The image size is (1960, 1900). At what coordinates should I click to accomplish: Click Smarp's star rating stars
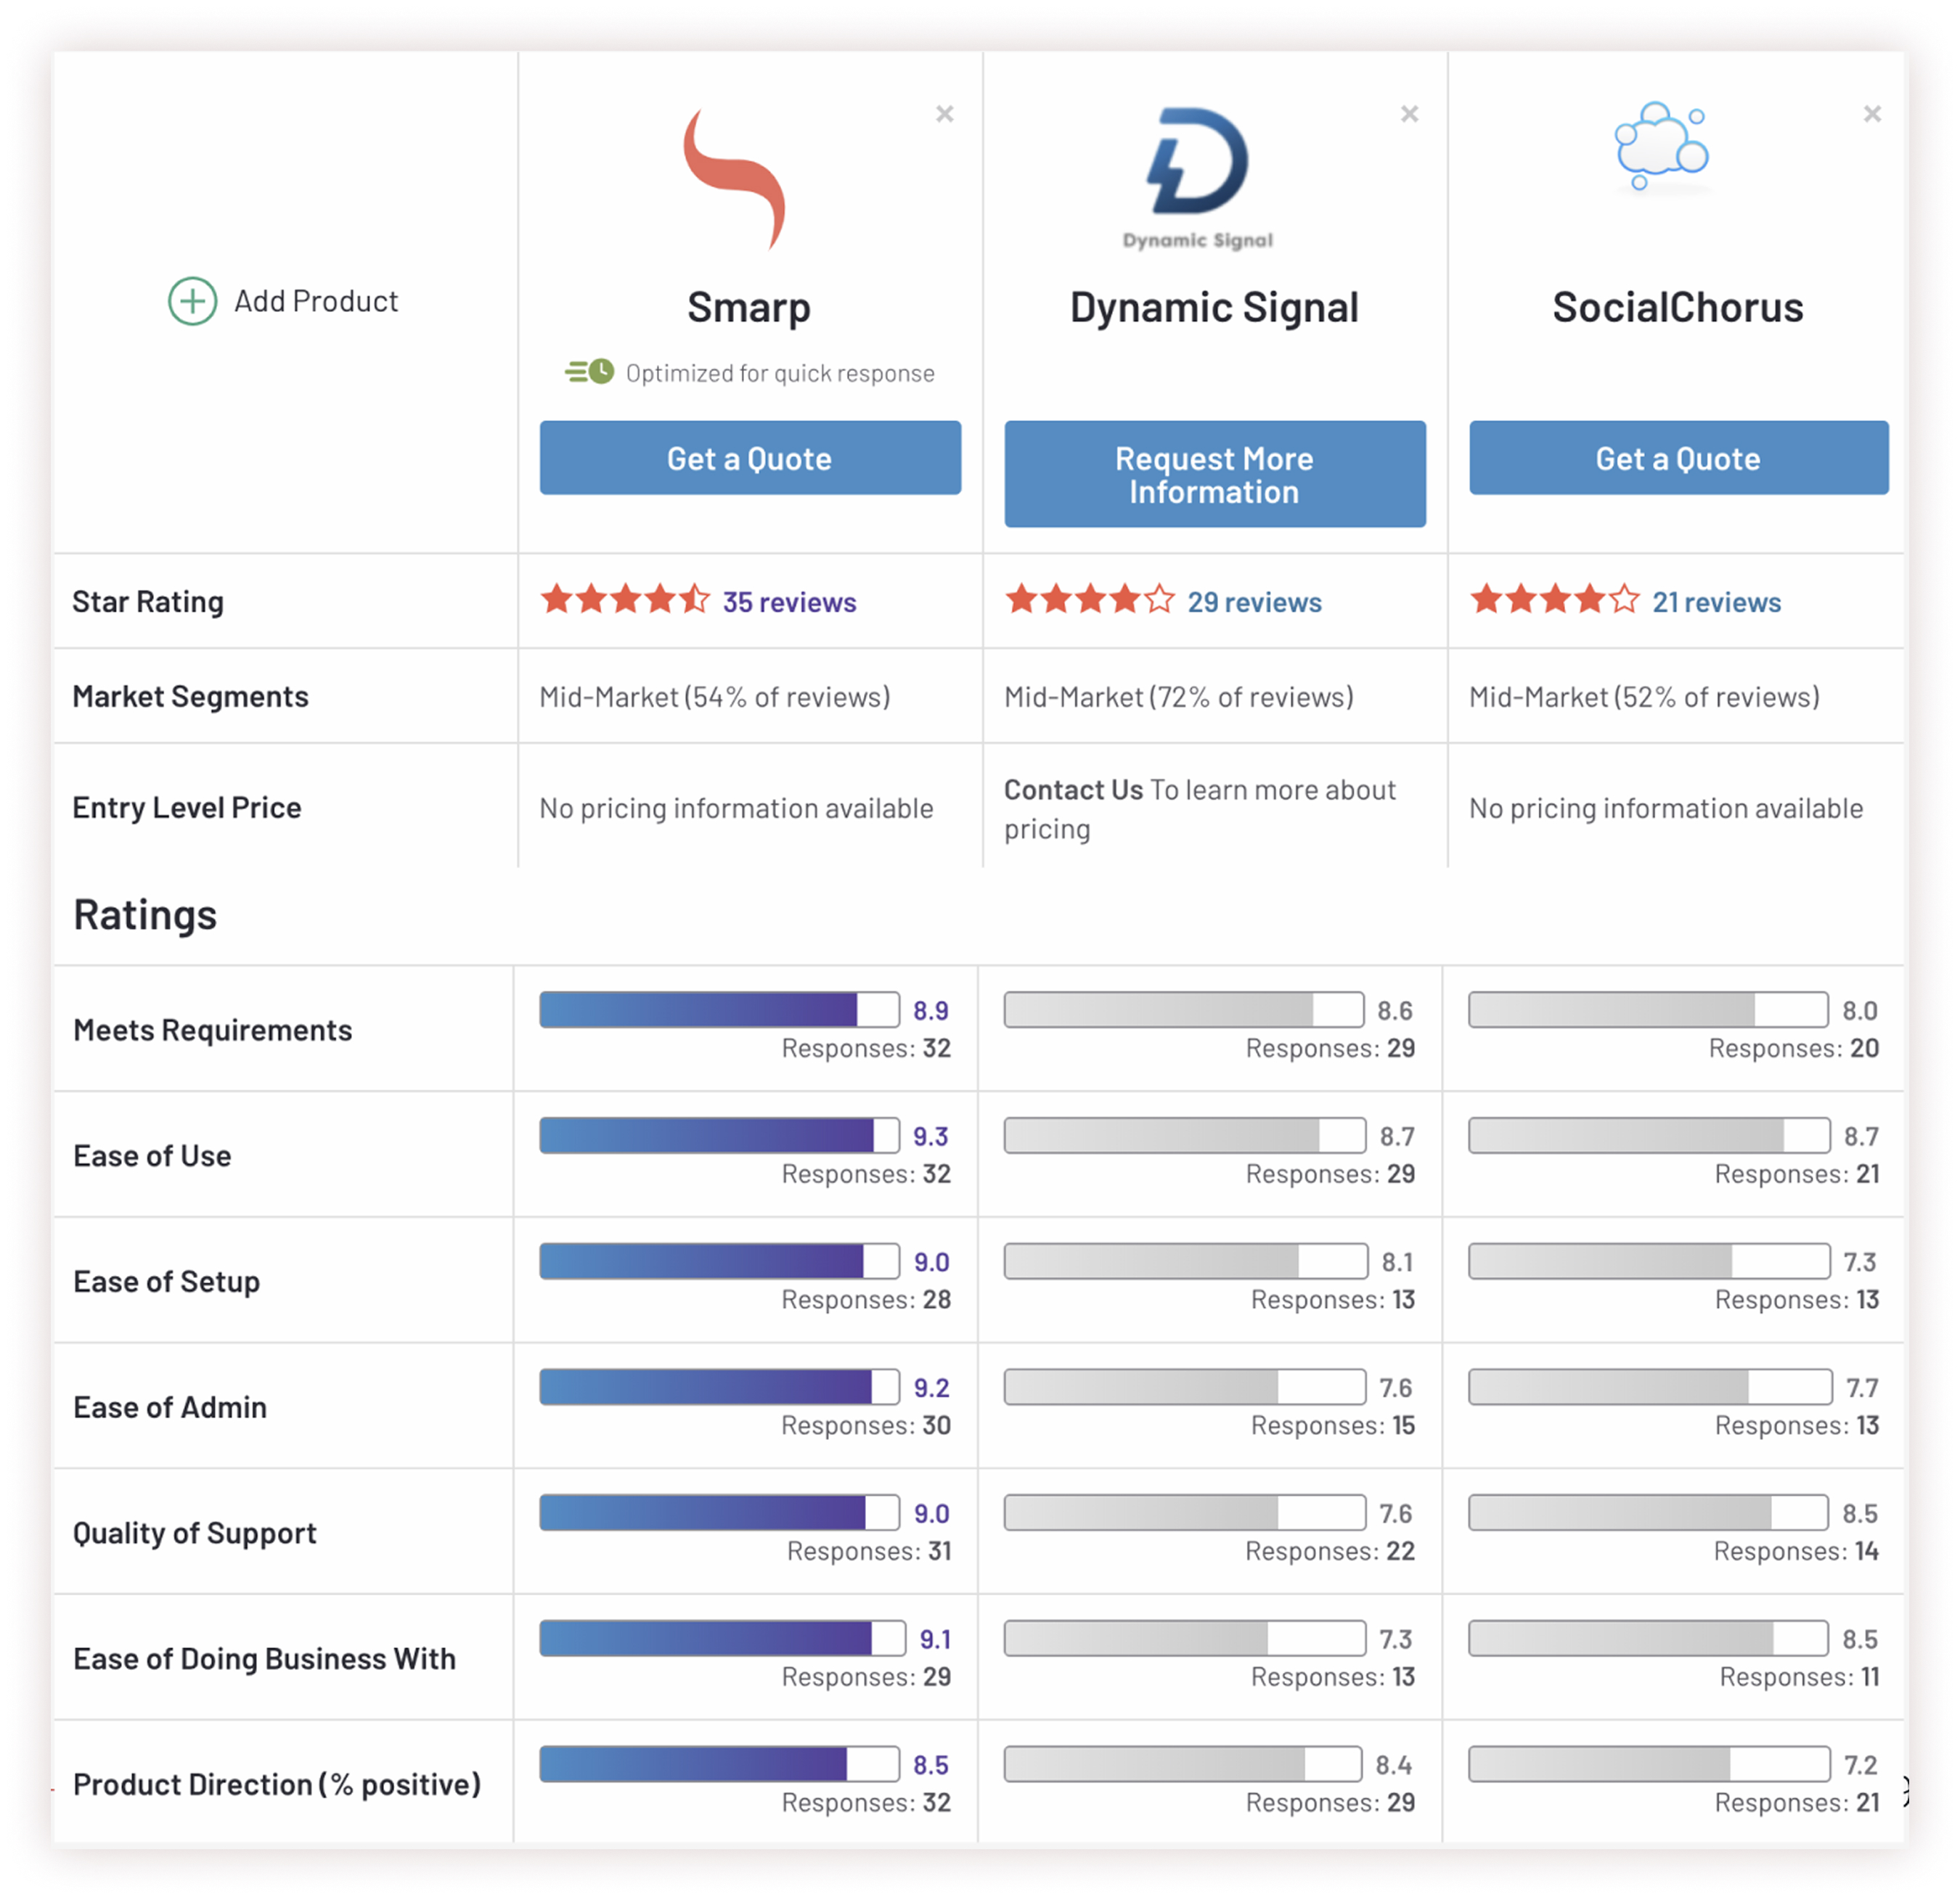tap(625, 600)
